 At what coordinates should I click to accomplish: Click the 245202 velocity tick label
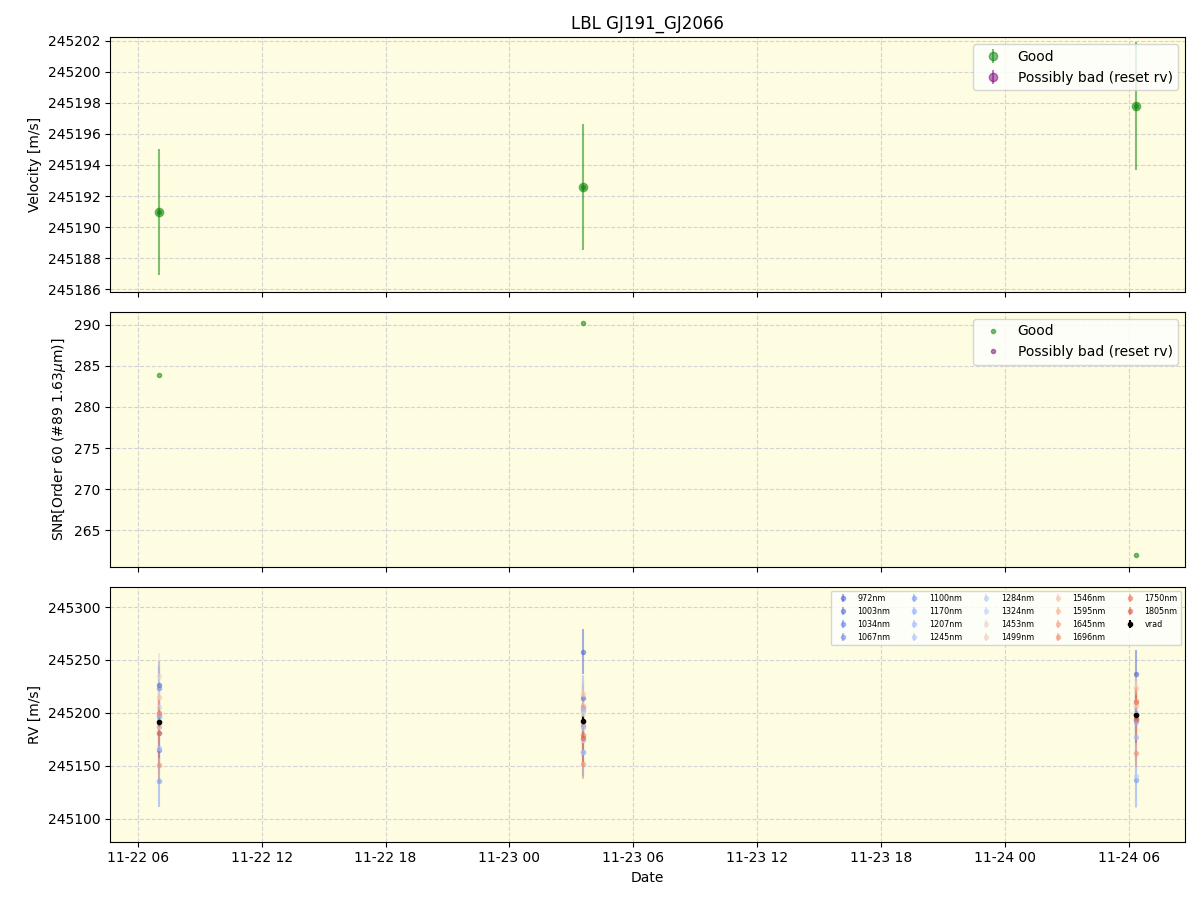pyautogui.click(x=75, y=41)
